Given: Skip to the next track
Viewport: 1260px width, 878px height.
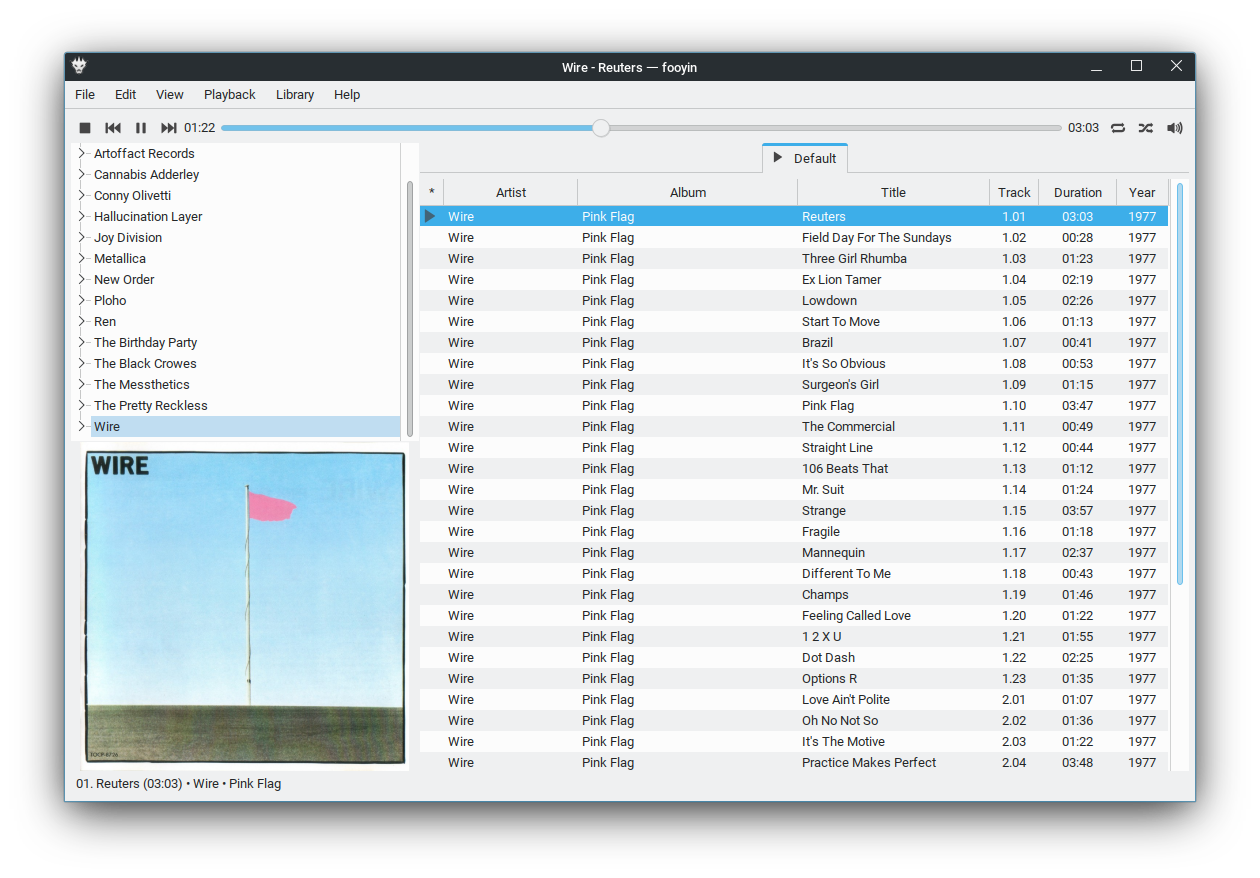Looking at the screenshot, I should tap(169, 128).
